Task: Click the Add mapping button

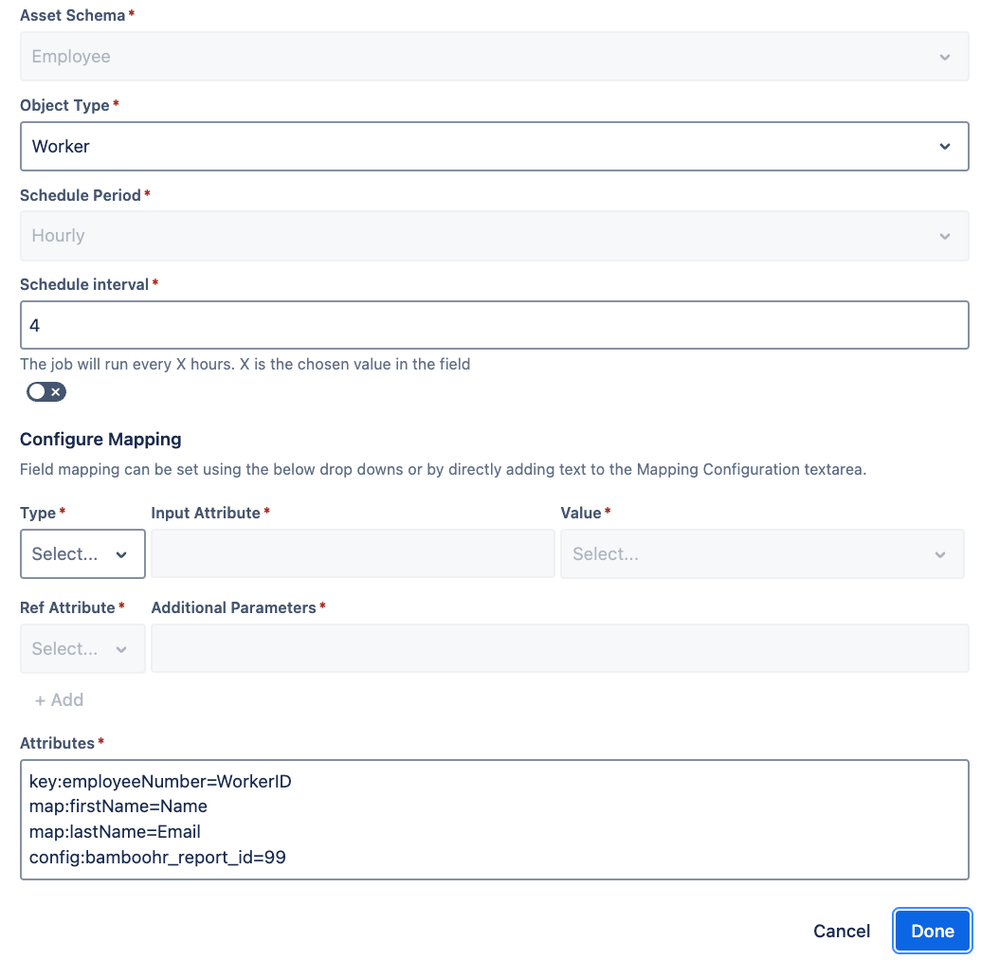Action: [x=59, y=700]
